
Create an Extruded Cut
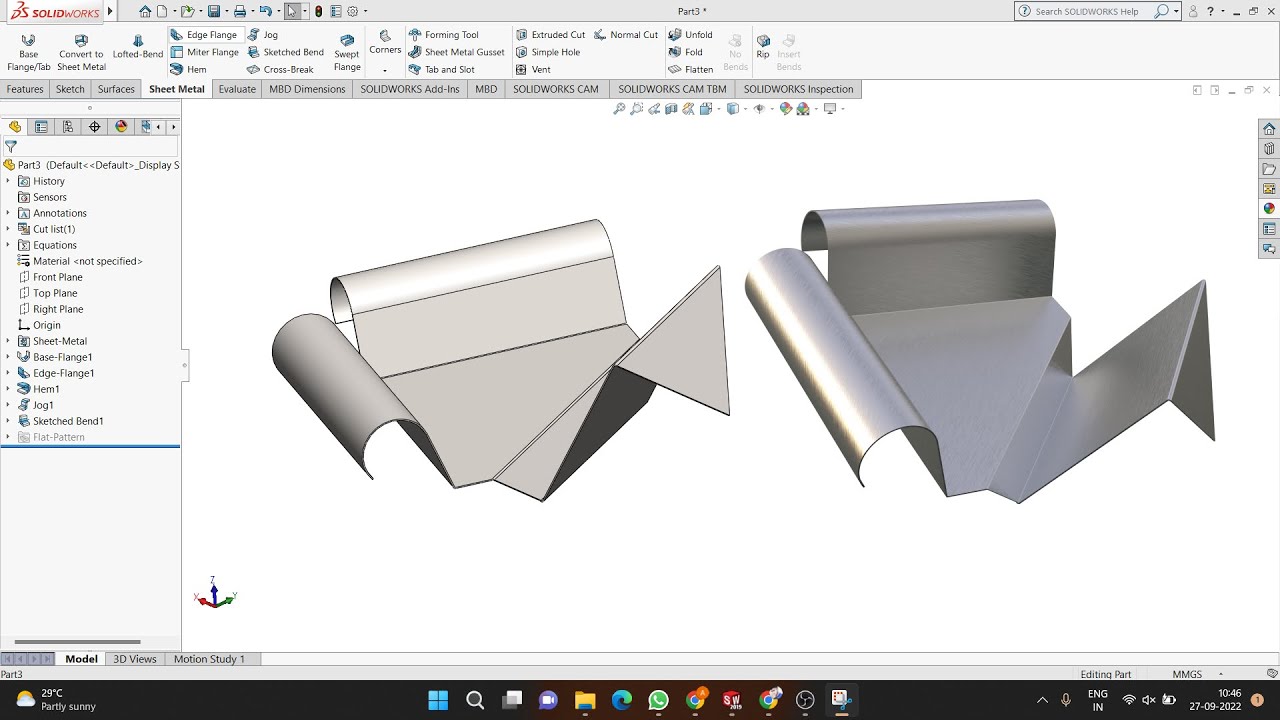coord(551,35)
